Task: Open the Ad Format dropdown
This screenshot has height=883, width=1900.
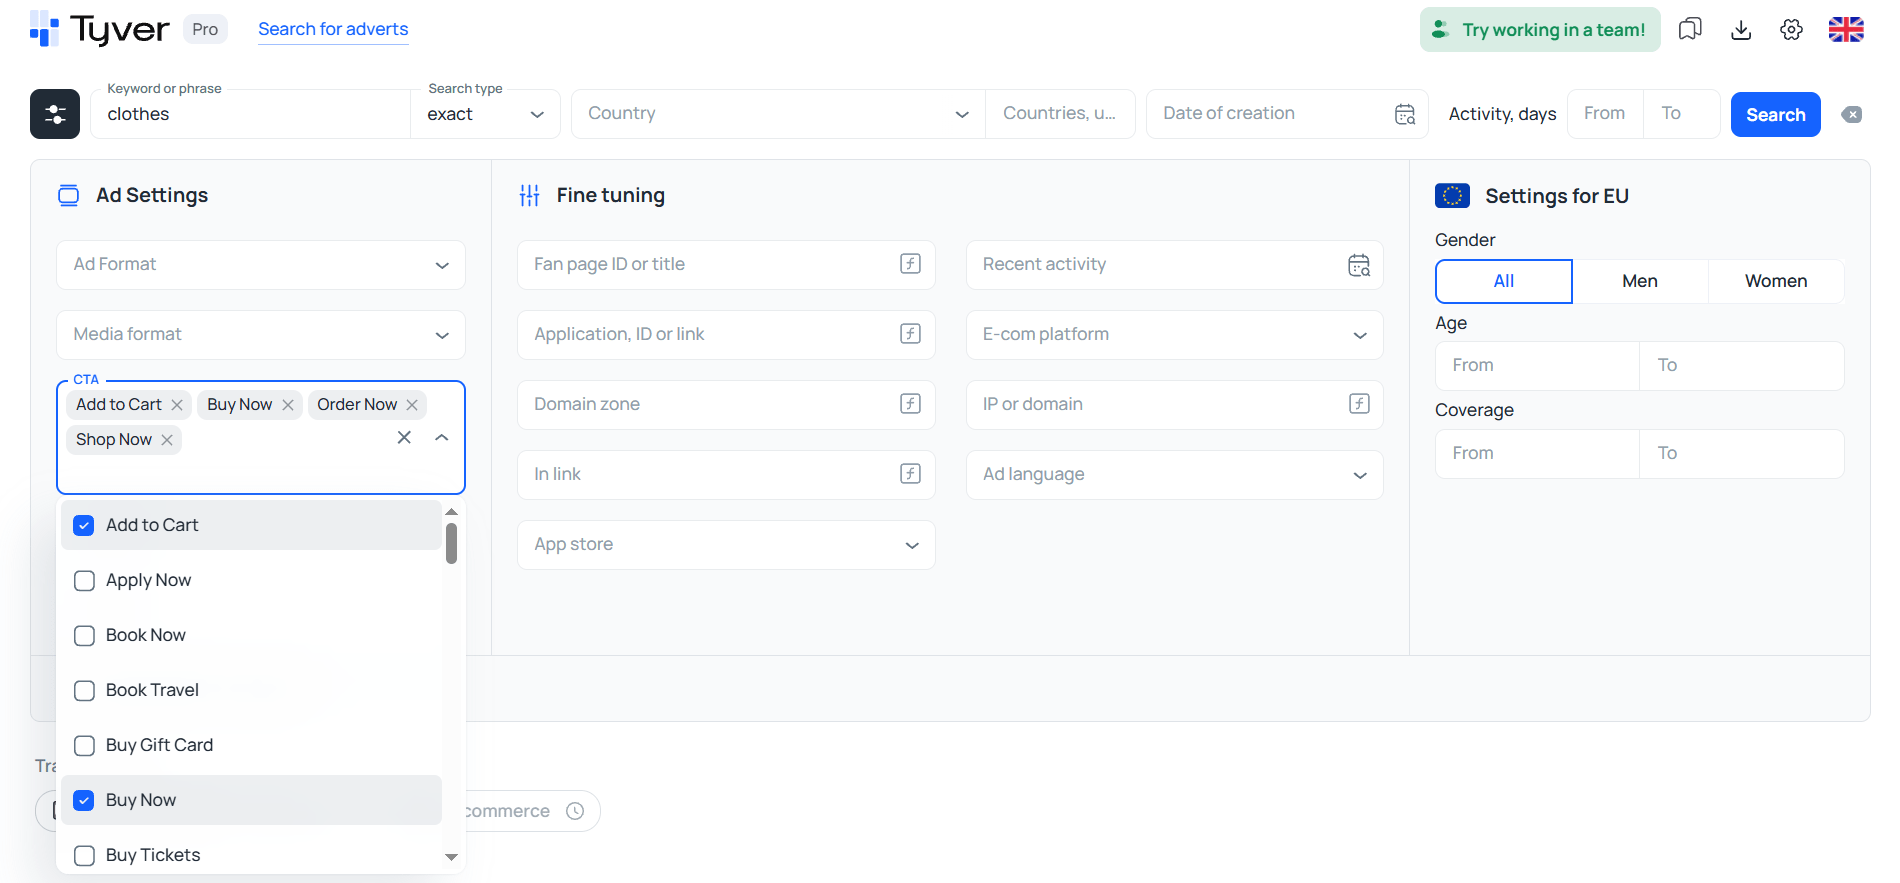Action: [261, 265]
